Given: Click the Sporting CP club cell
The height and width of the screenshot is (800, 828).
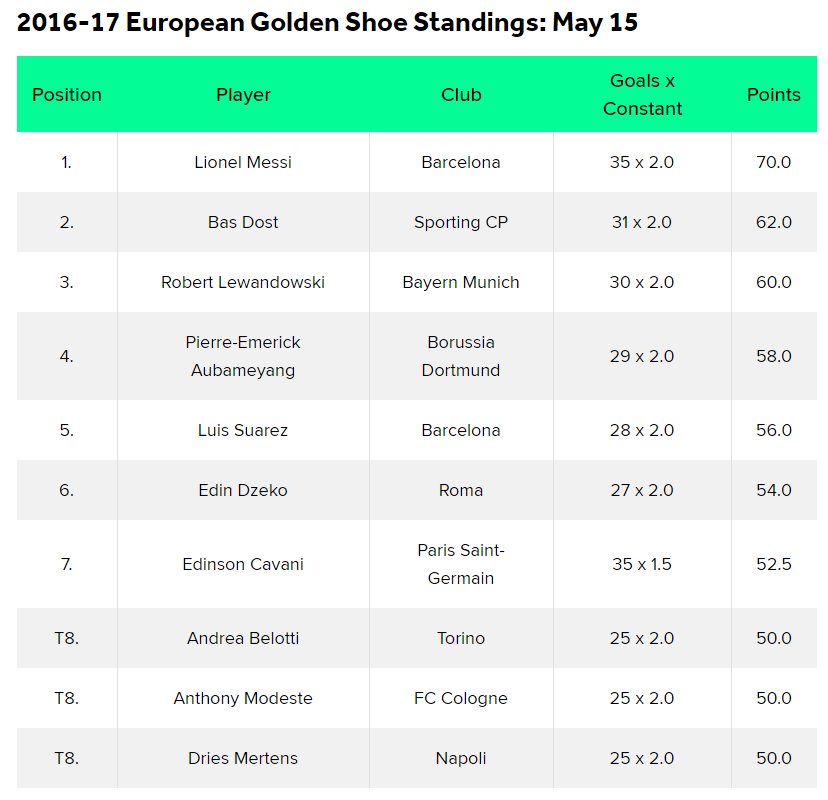Looking at the screenshot, I should point(461,222).
